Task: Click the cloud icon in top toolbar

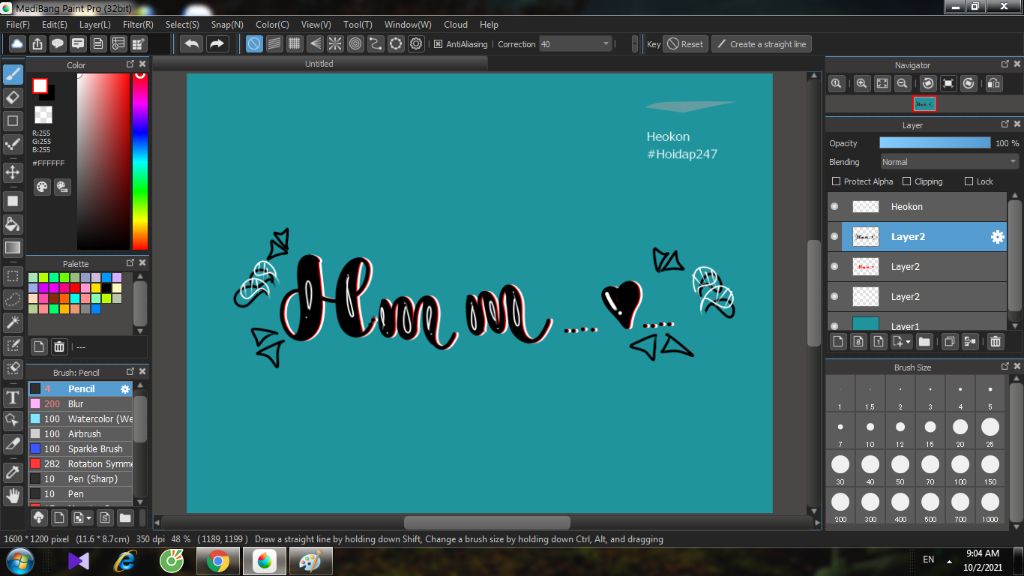Action: pos(17,44)
